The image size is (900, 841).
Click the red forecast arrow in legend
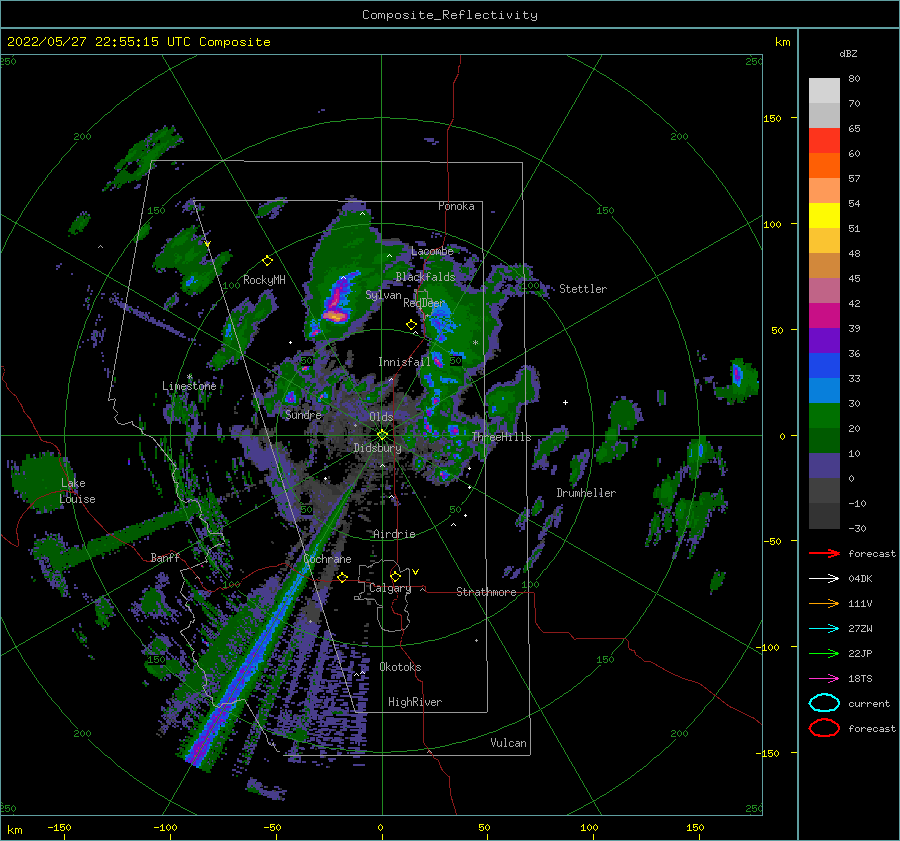click(824, 553)
